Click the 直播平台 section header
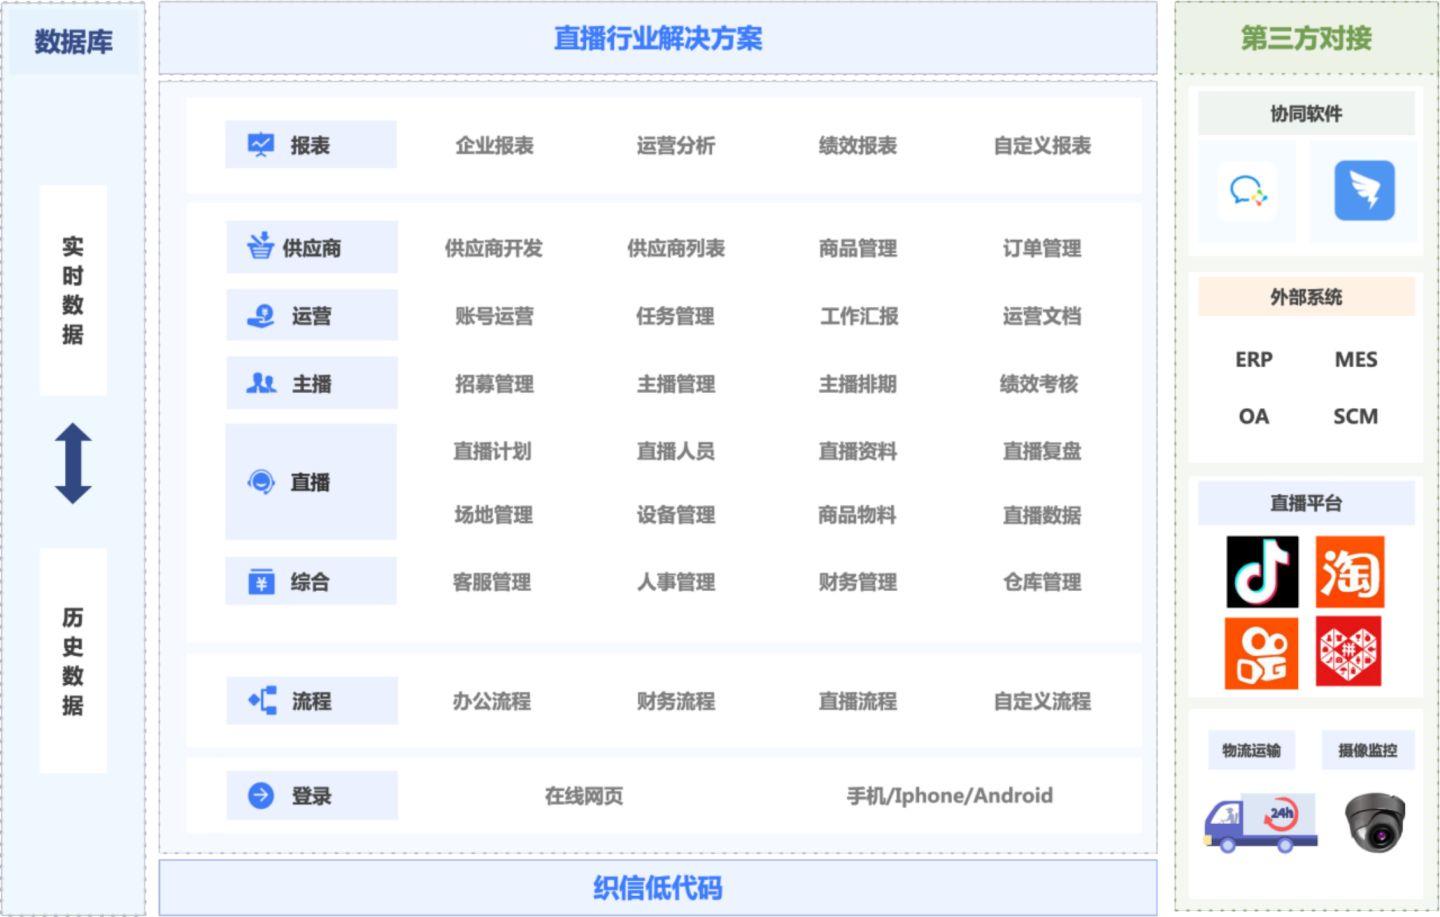1440x917 pixels. coord(1305,503)
